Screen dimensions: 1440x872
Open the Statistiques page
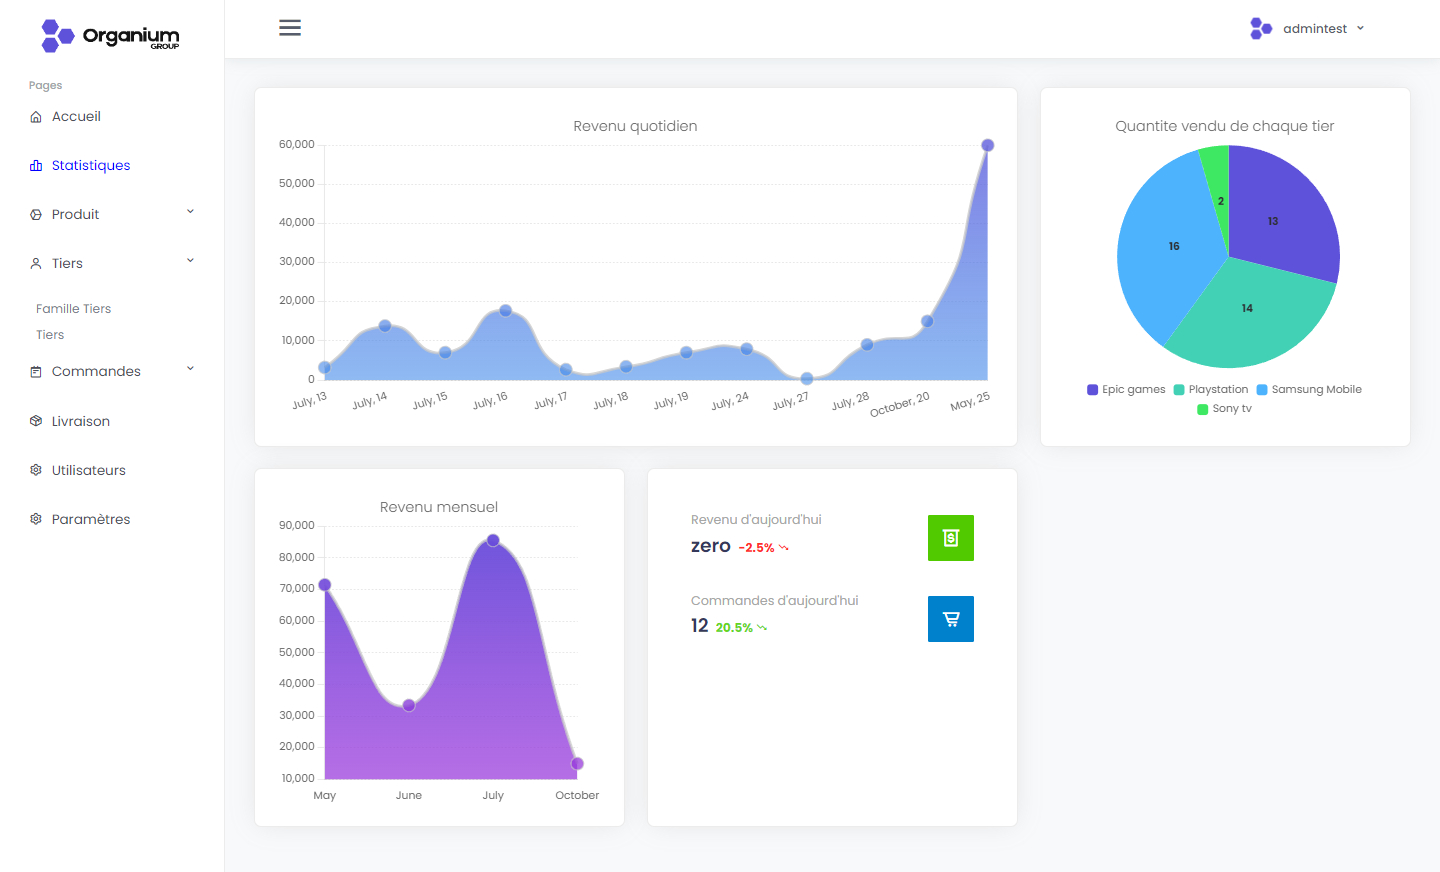(90, 166)
